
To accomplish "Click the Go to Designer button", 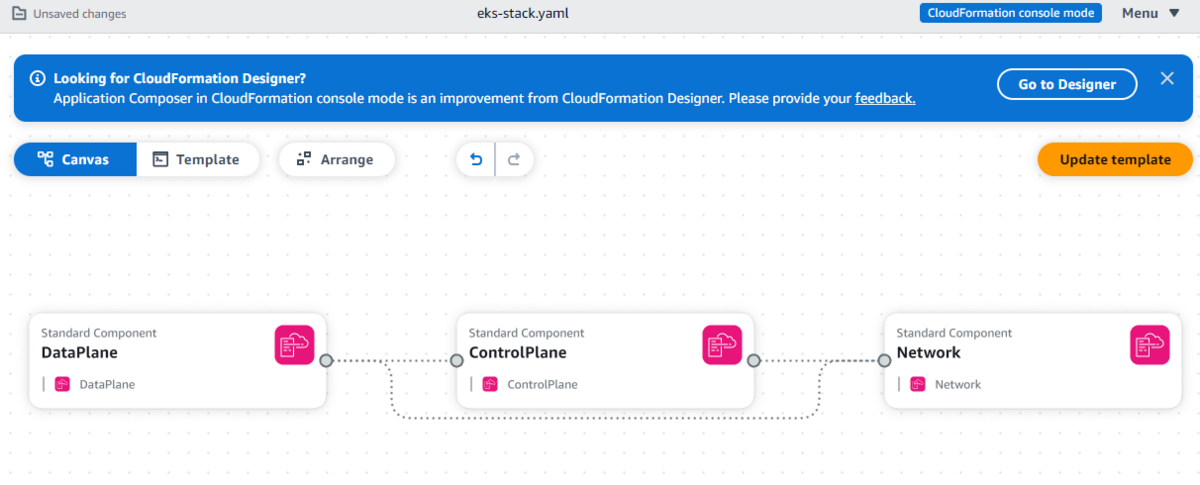I will point(1067,84).
